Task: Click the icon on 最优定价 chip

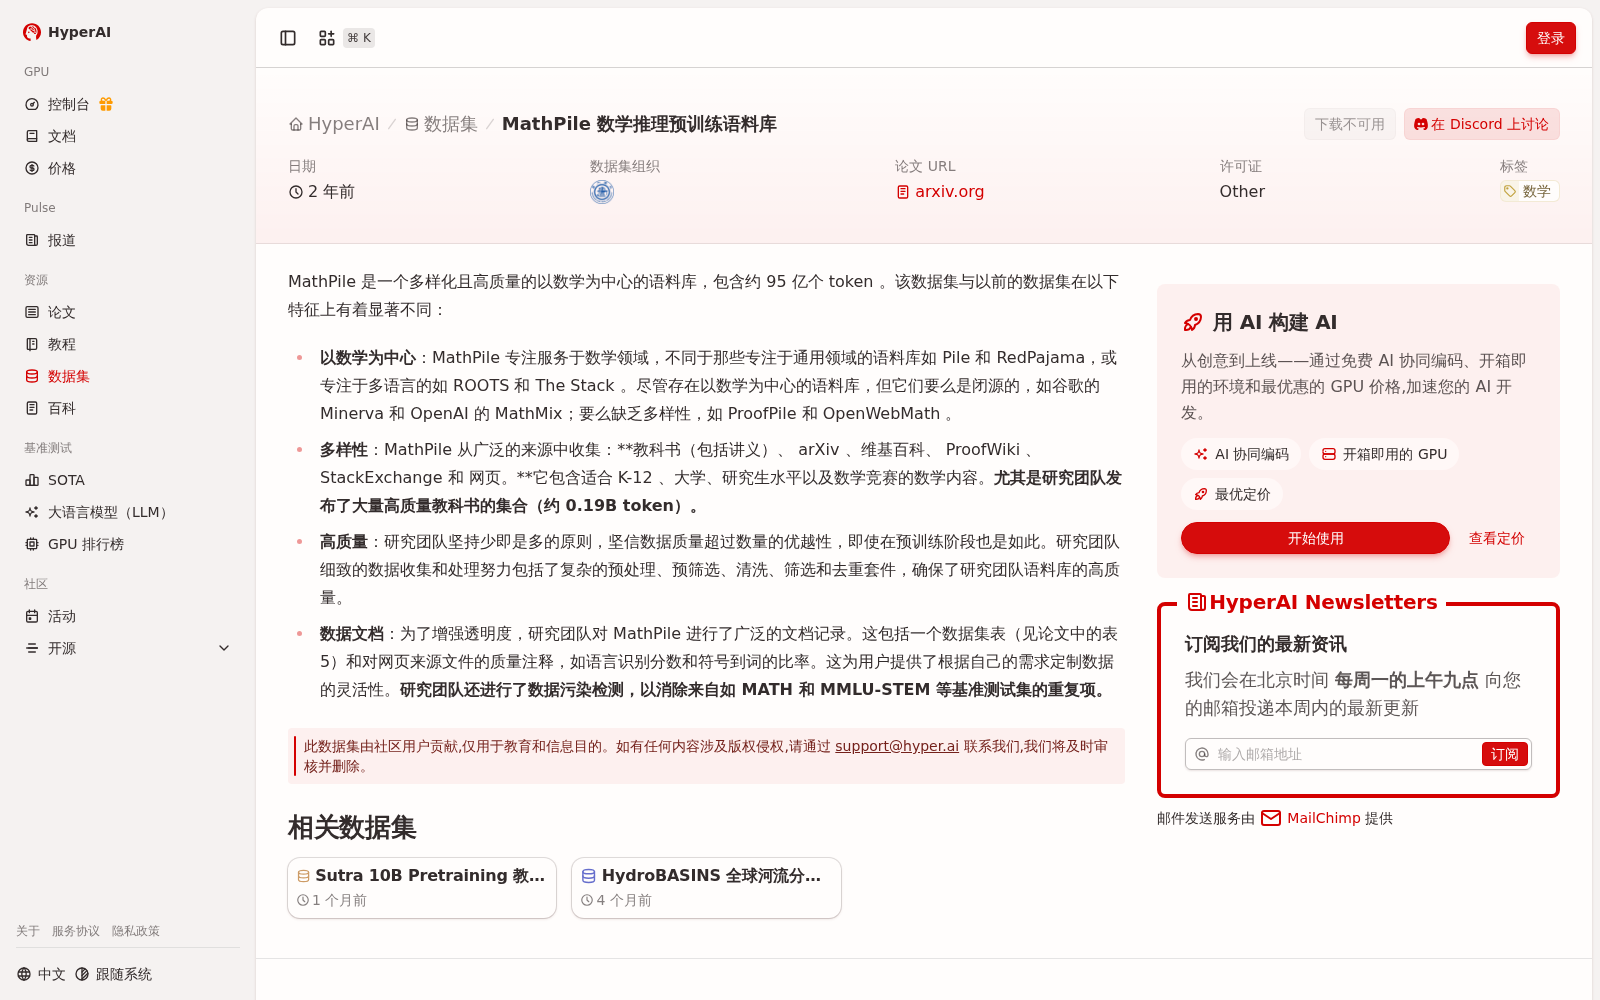Action: click(1201, 494)
